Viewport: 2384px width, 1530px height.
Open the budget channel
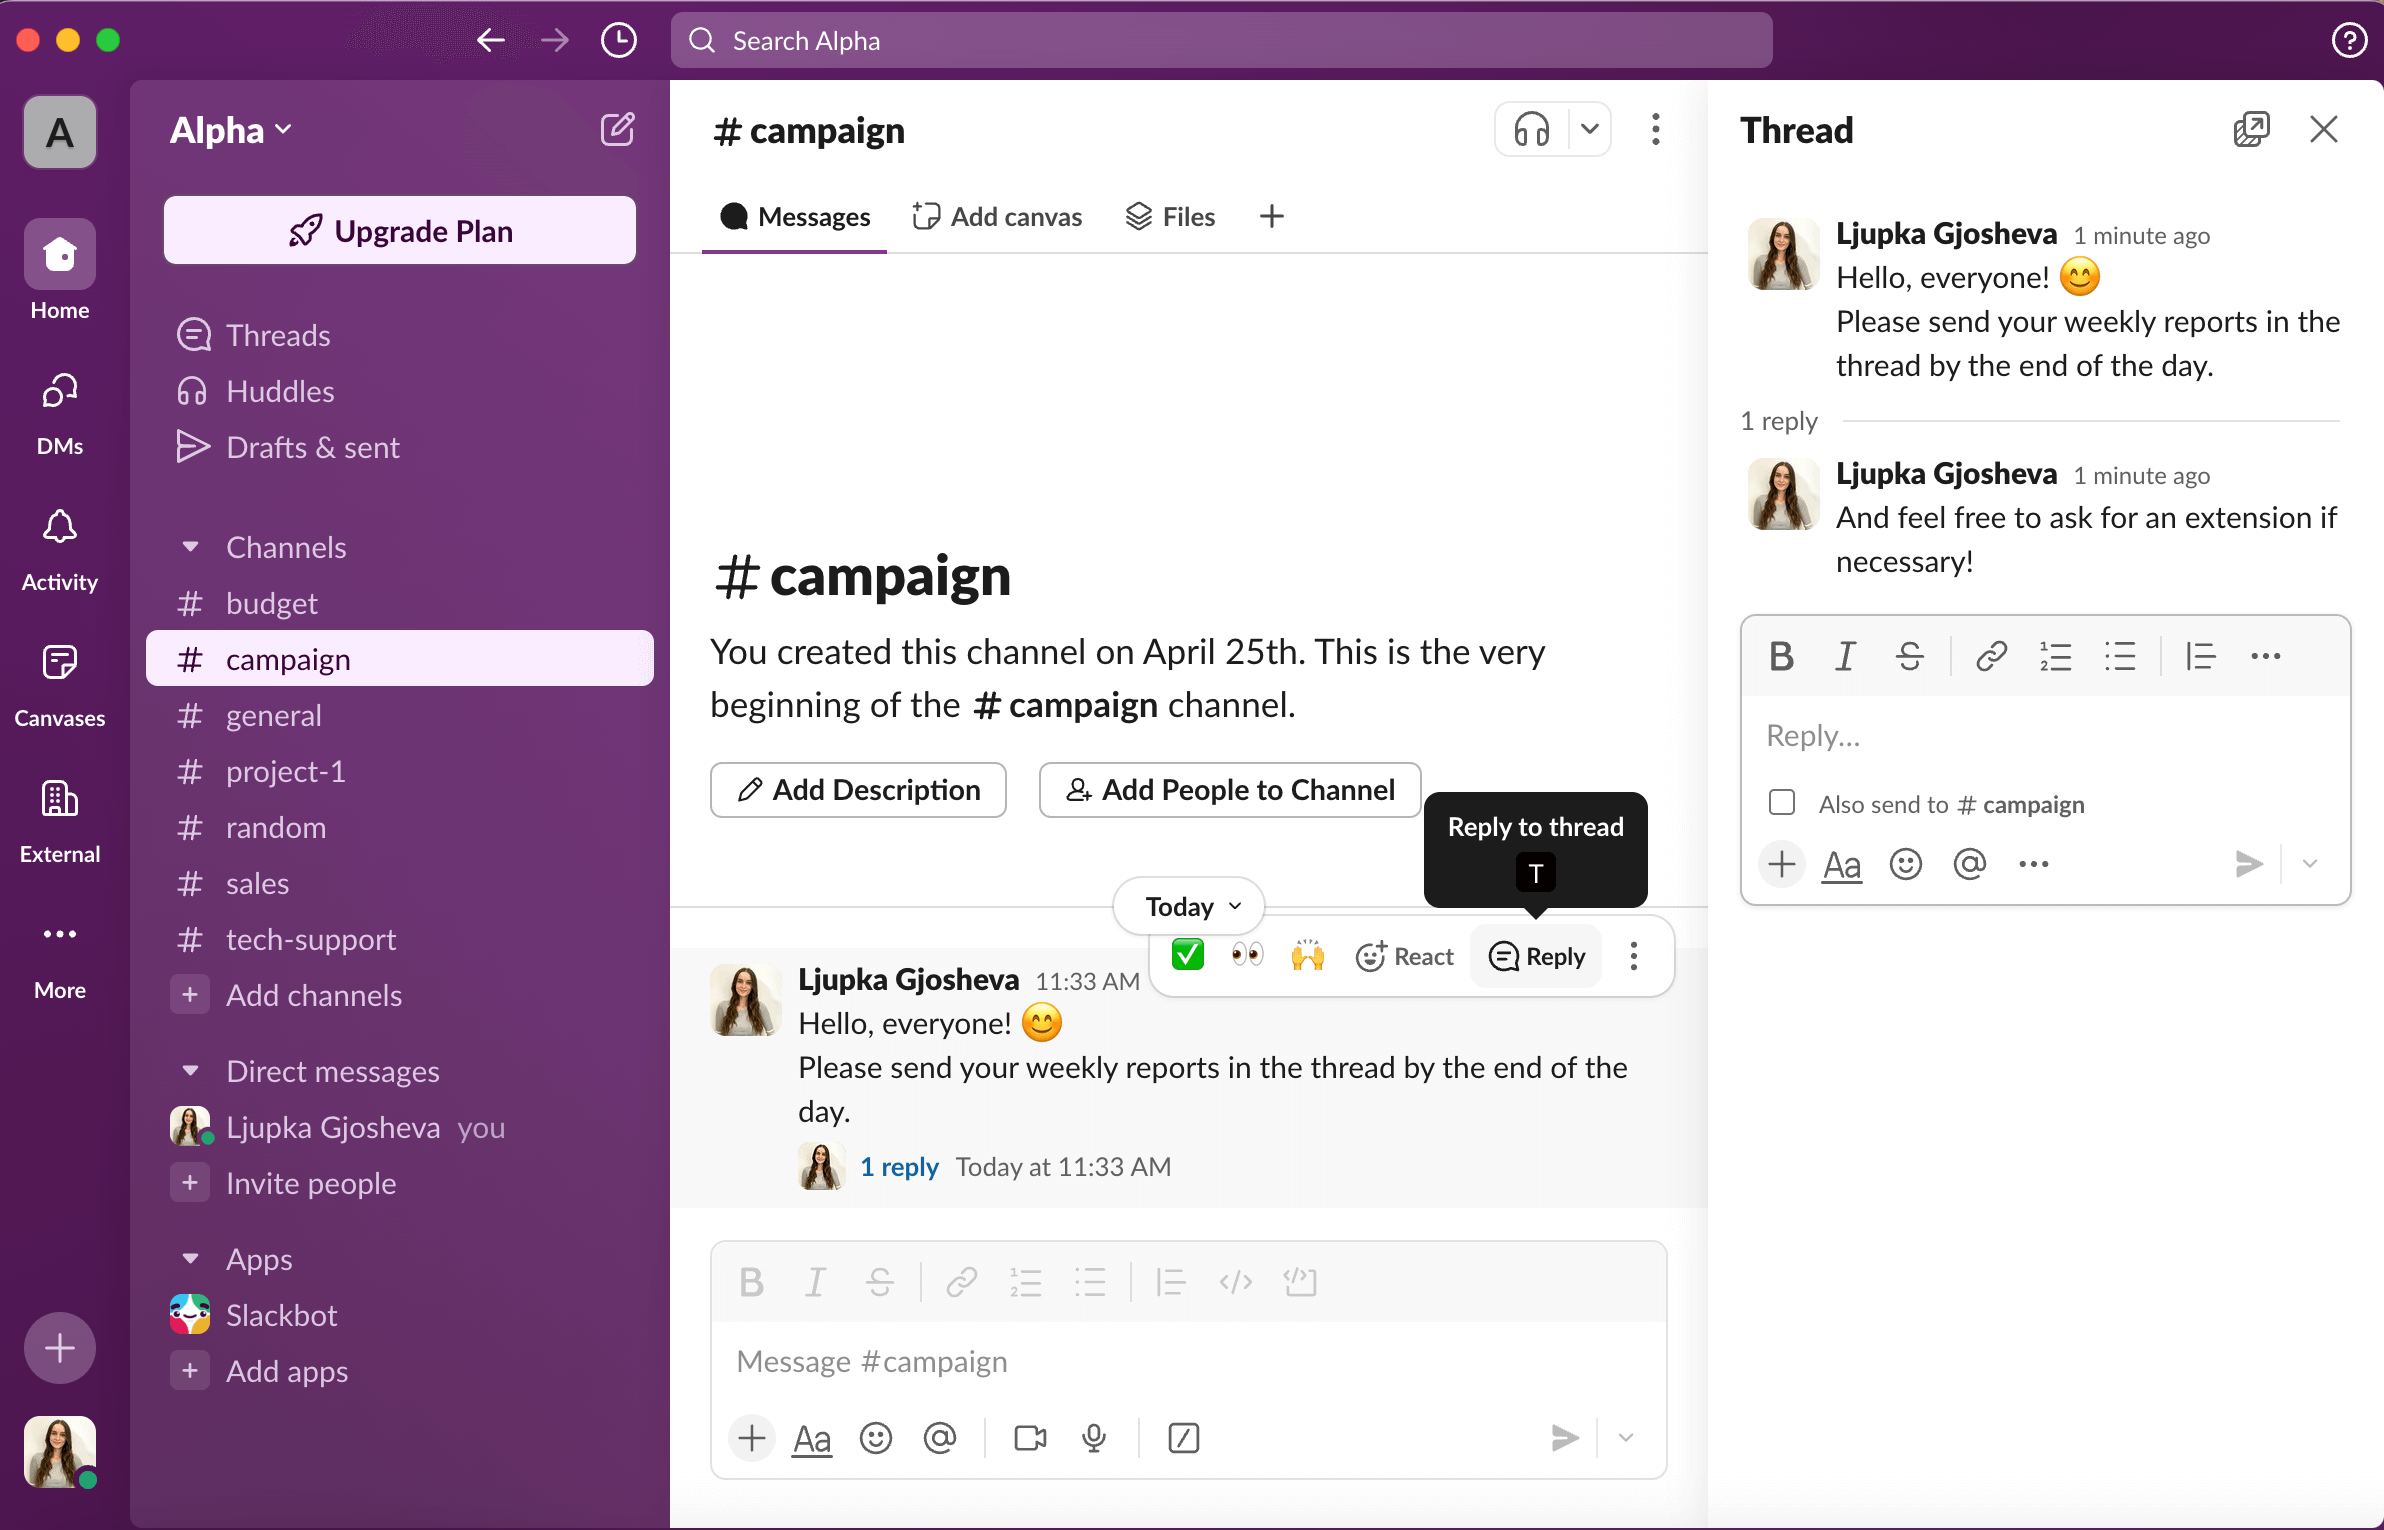tap(400, 603)
